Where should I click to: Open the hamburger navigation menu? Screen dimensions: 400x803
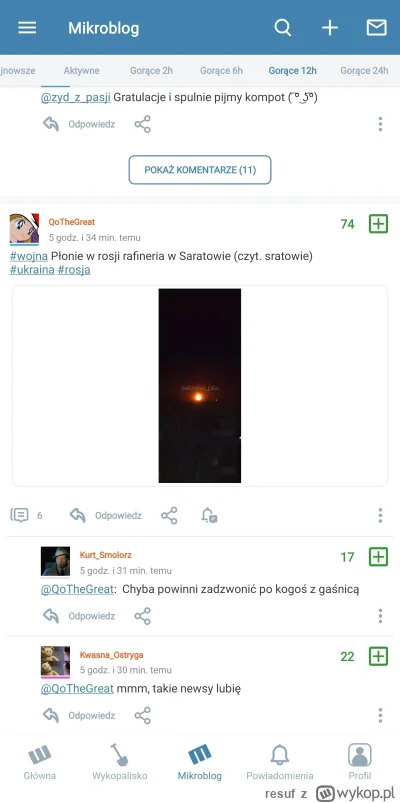27,28
